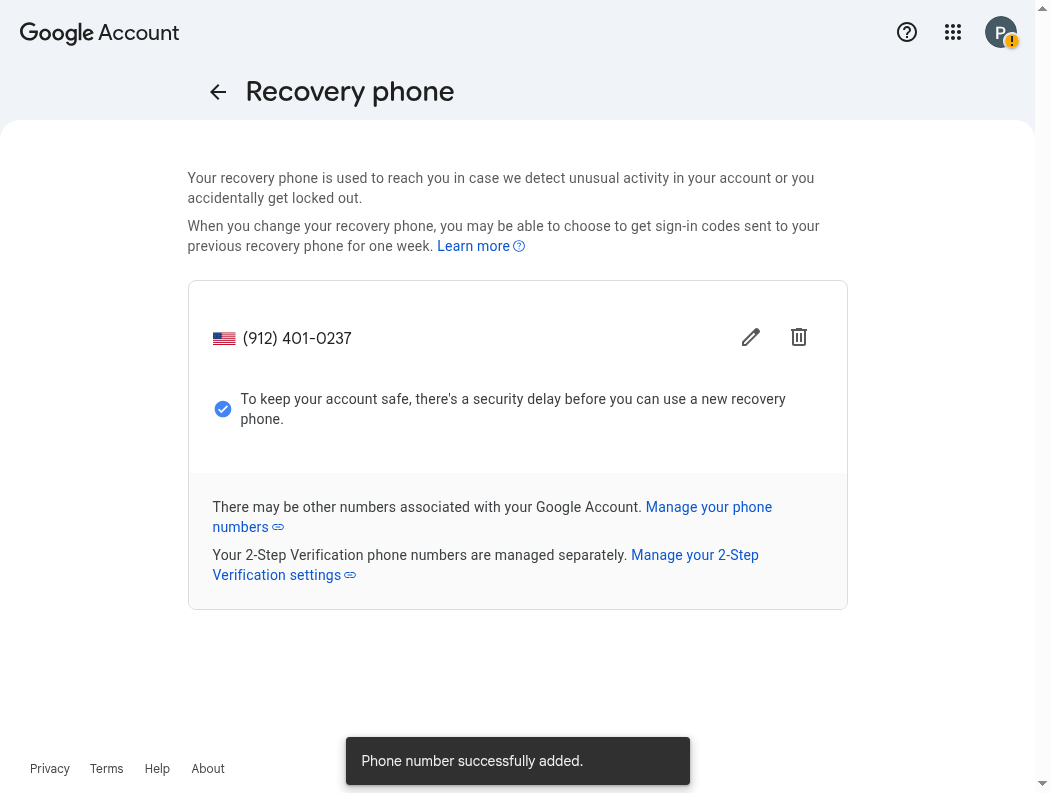Click the blue checkmark security icon
Viewport: 1050px width, 793px height.
(223, 409)
